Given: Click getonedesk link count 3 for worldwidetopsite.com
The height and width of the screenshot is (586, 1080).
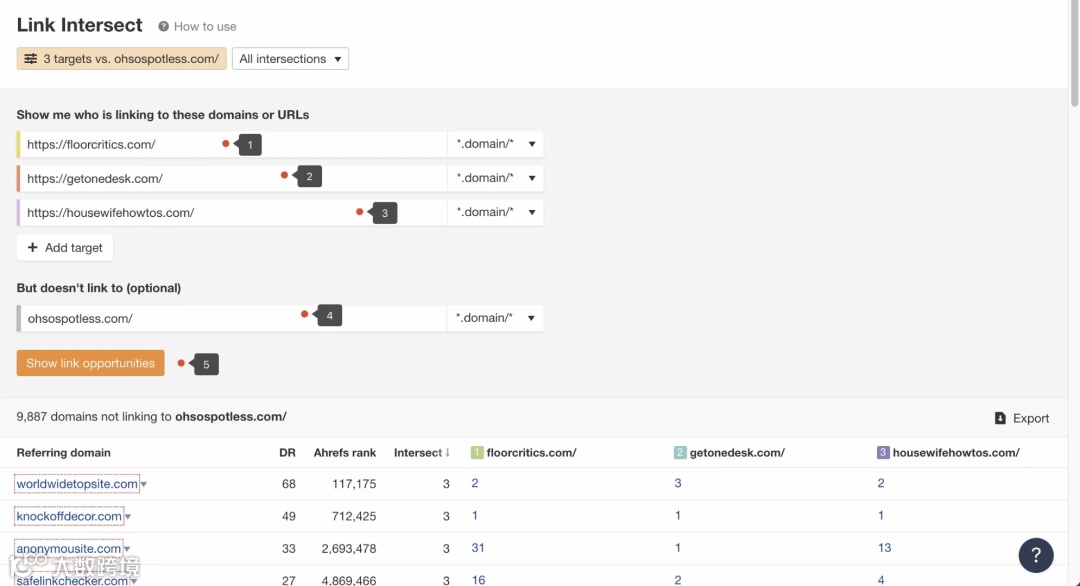Looking at the screenshot, I should coord(678,483).
